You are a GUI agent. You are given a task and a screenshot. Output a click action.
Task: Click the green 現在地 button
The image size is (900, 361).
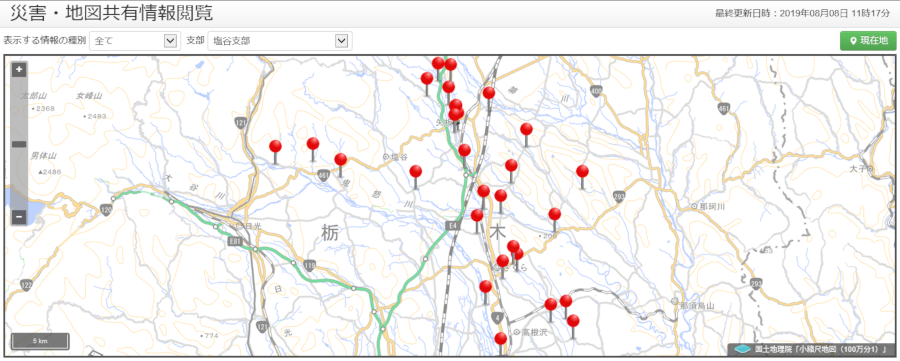pos(868,41)
